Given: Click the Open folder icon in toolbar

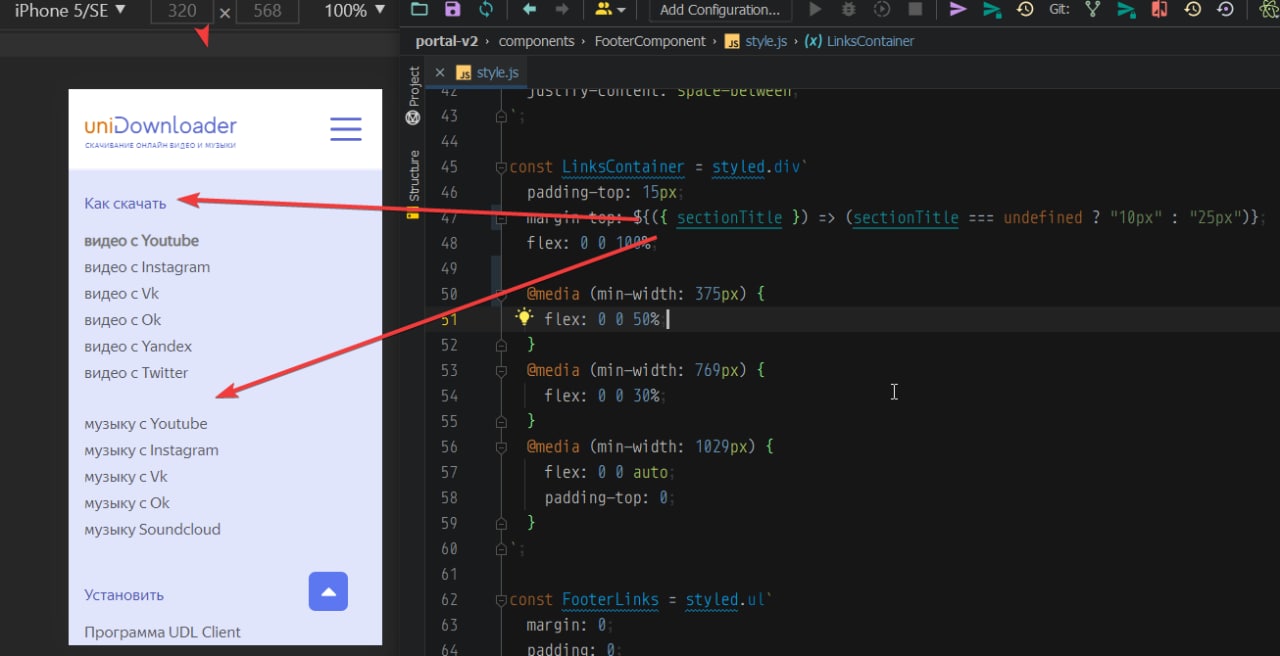Looking at the screenshot, I should pos(419,9).
